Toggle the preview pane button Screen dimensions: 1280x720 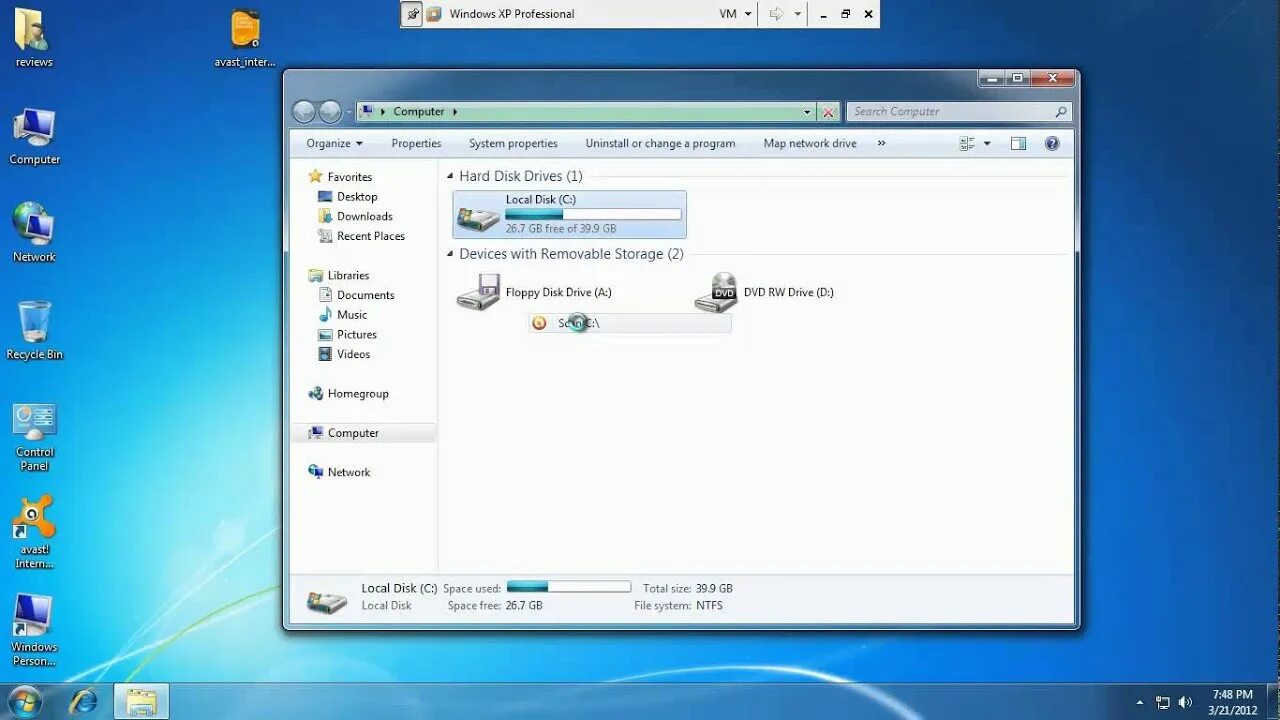pos(1018,143)
